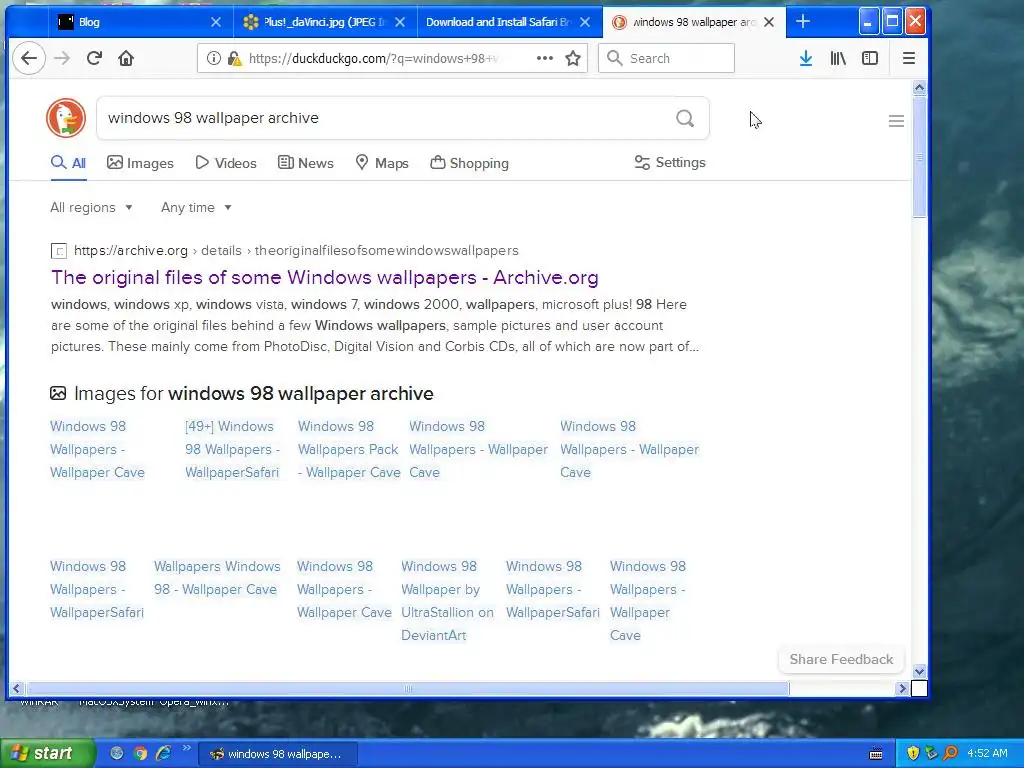Viewport: 1024px width, 768px height.
Task: Open the Start menu
Action: pos(47,754)
